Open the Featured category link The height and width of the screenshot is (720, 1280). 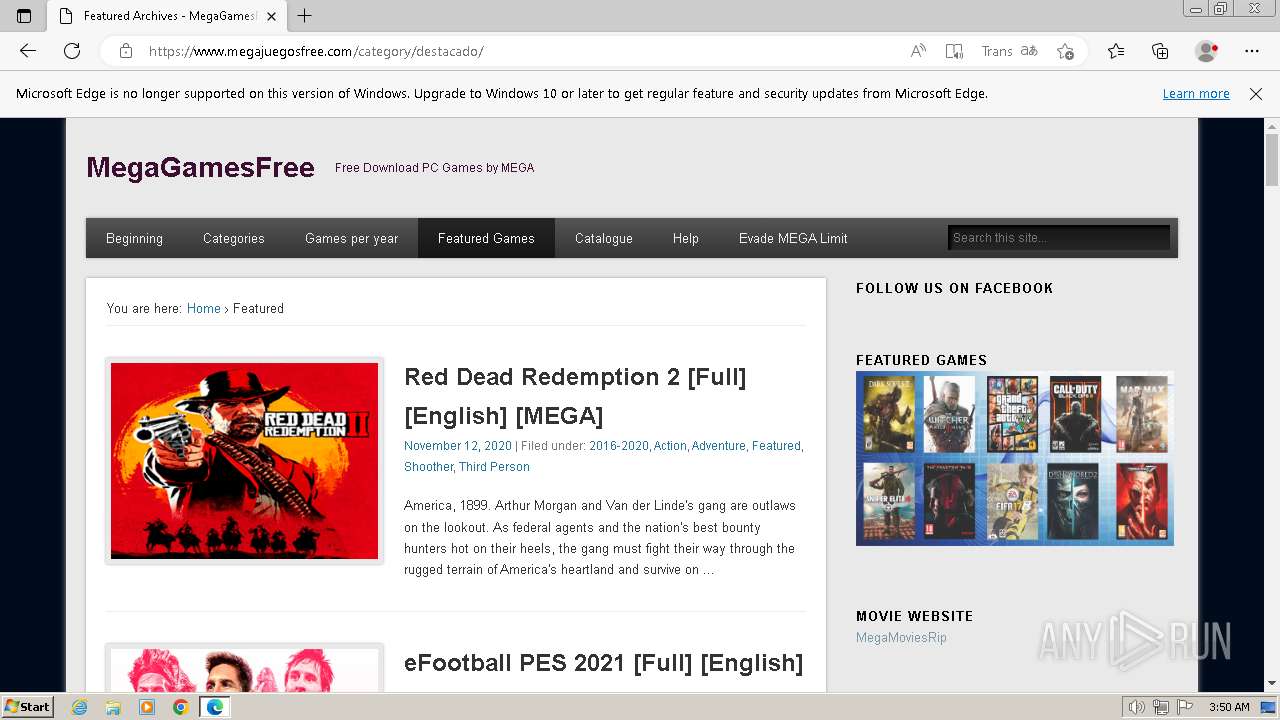click(x=776, y=446)
